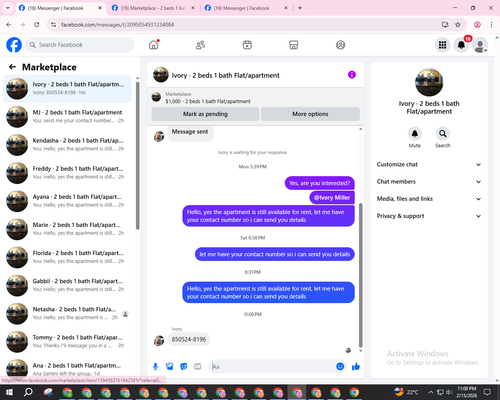The width and height of the screenshot is (500, 400).
Task: Open the account avatar menu
Action: pyautogui.click(x=480, y=45)
